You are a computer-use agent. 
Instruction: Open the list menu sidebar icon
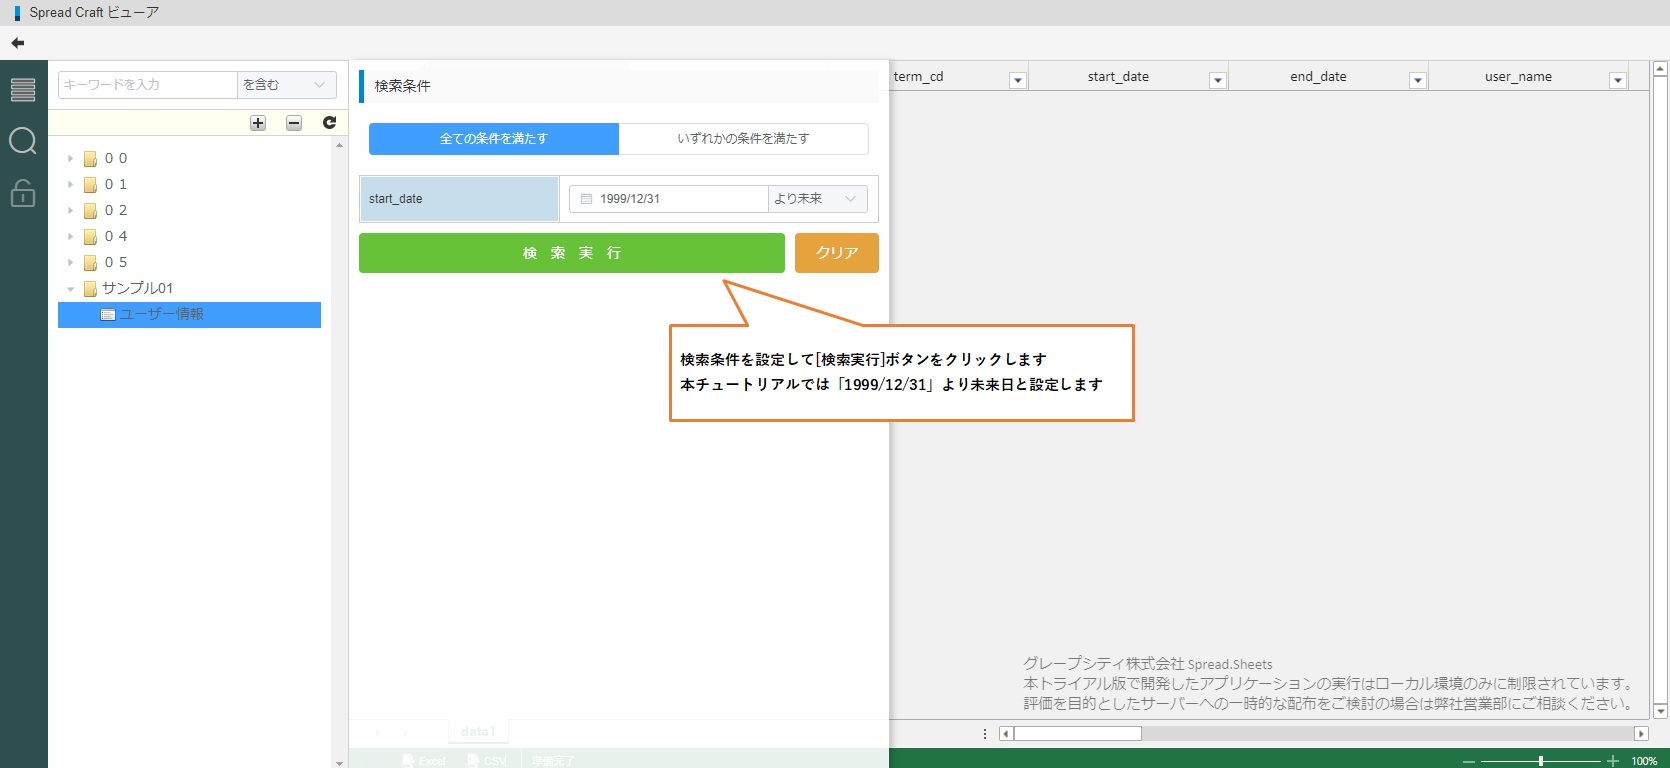(23, 90)
